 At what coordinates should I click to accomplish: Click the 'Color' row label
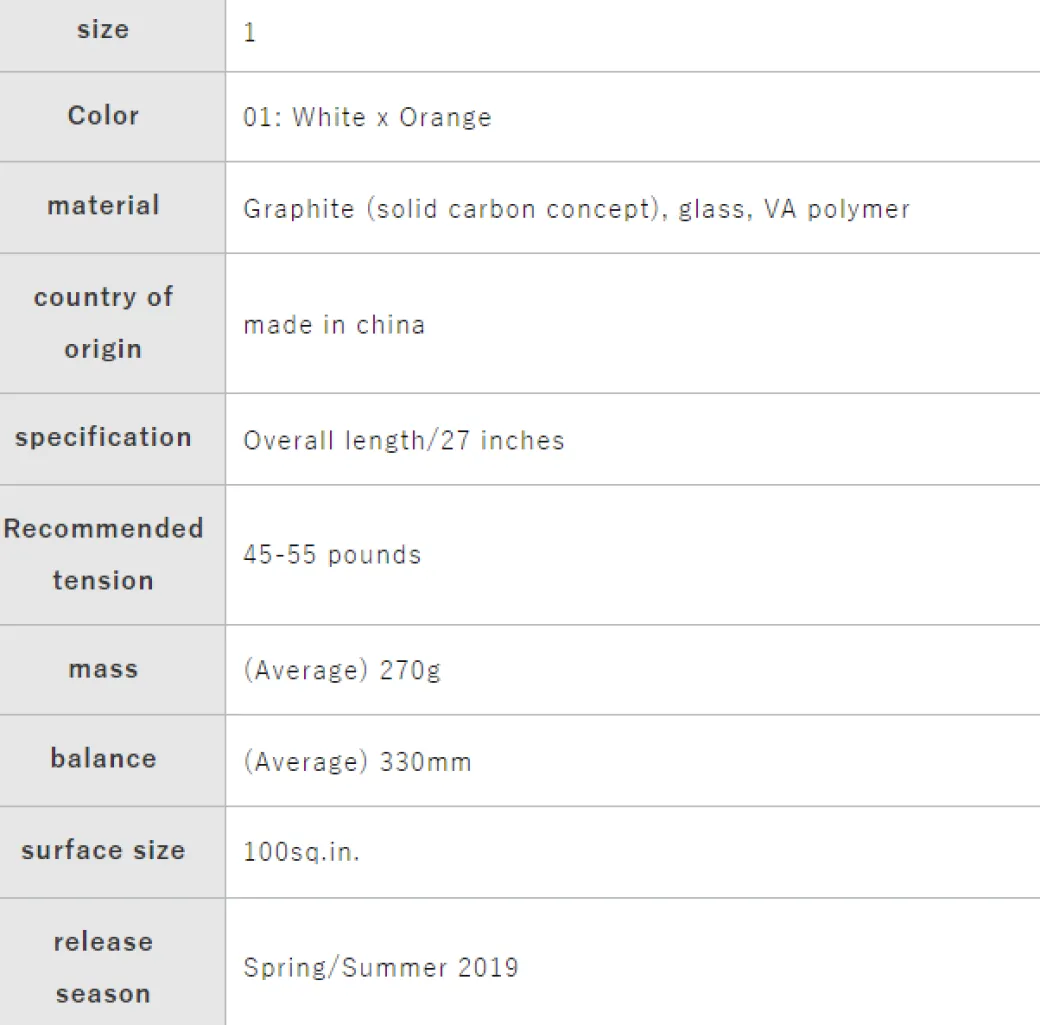103,116
